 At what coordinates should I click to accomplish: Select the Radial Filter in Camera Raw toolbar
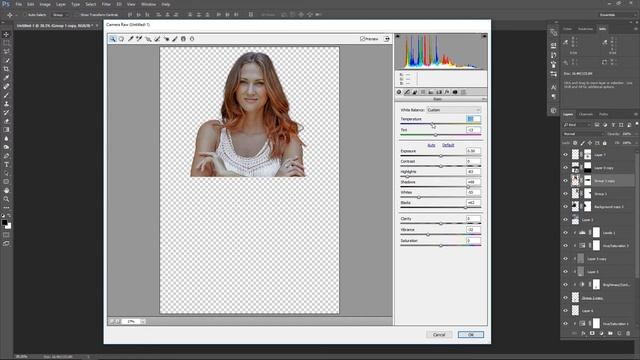pos(192,39)
